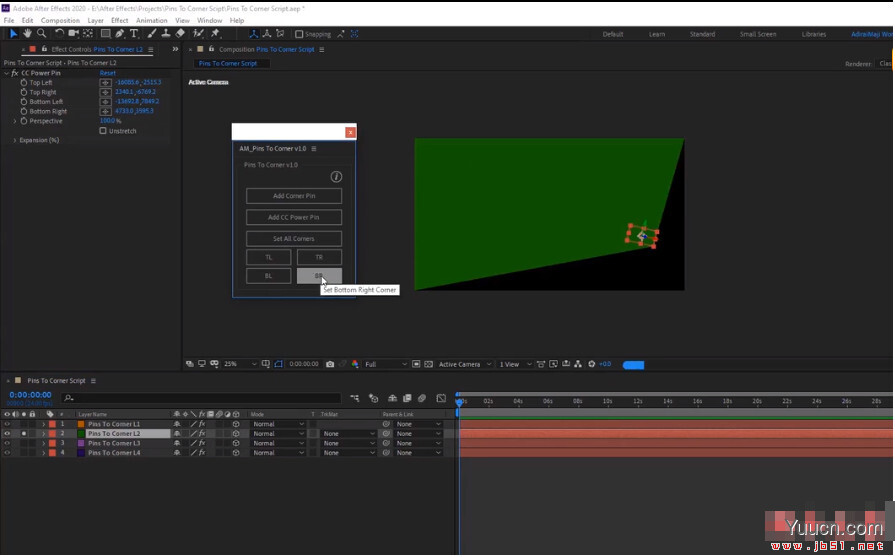Image resolution: width=895 pixels, height=557 pixels.
Task: Take a snapshot with camera icon
Action: click(x=330, y=364)
